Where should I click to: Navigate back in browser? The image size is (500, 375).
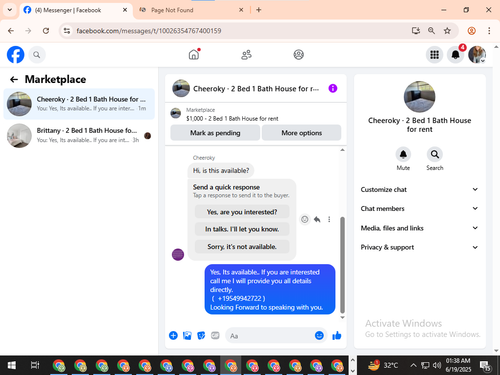11,31
